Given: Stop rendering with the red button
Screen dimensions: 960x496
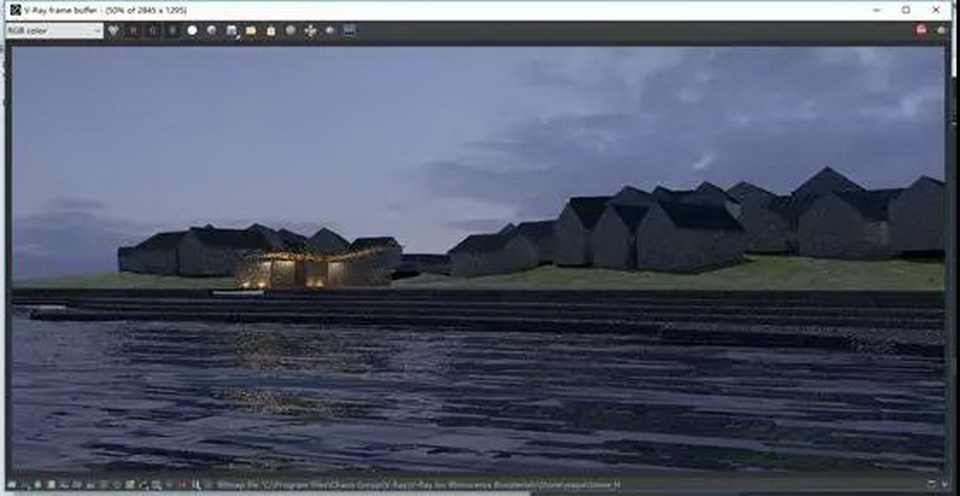Looking at the screenshot, I should (x=921, y=30).
